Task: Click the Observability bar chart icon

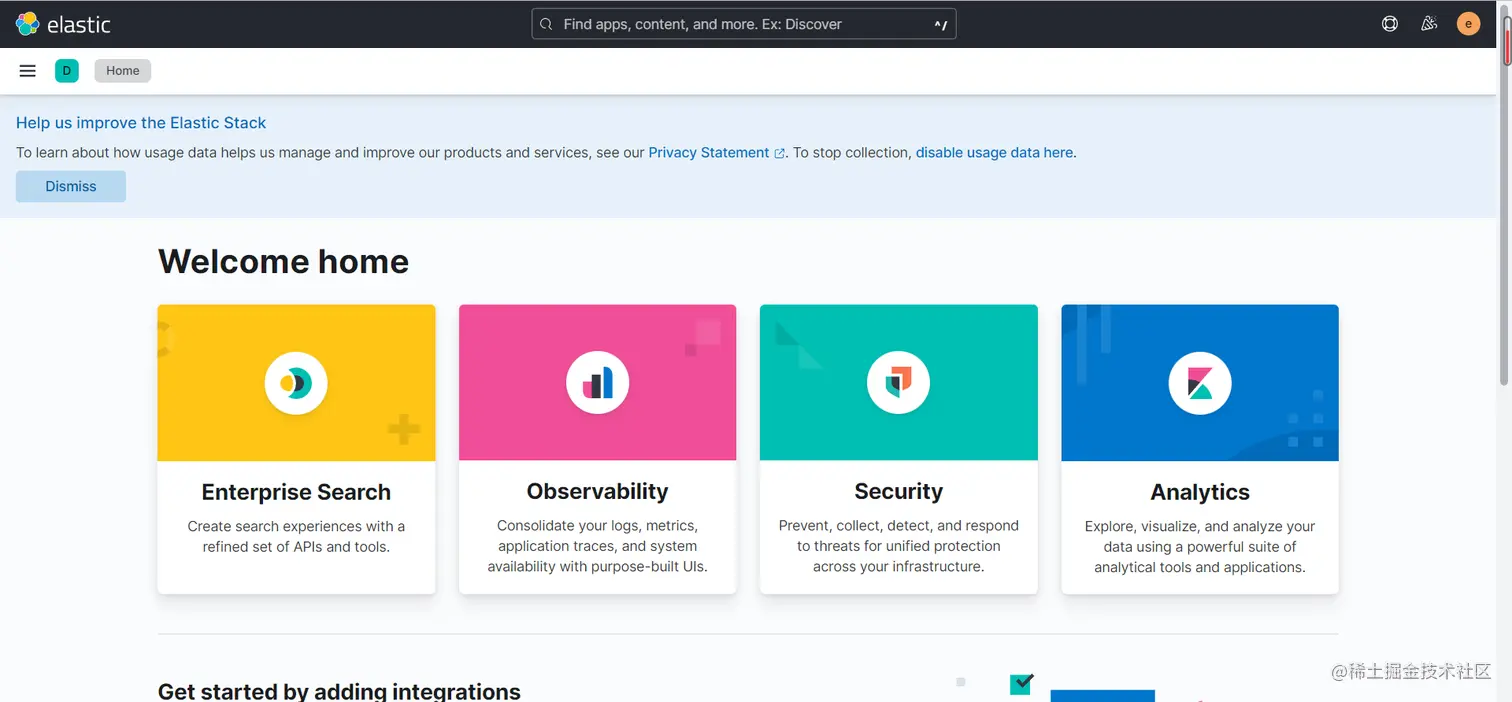Action: tap(597, 383)
